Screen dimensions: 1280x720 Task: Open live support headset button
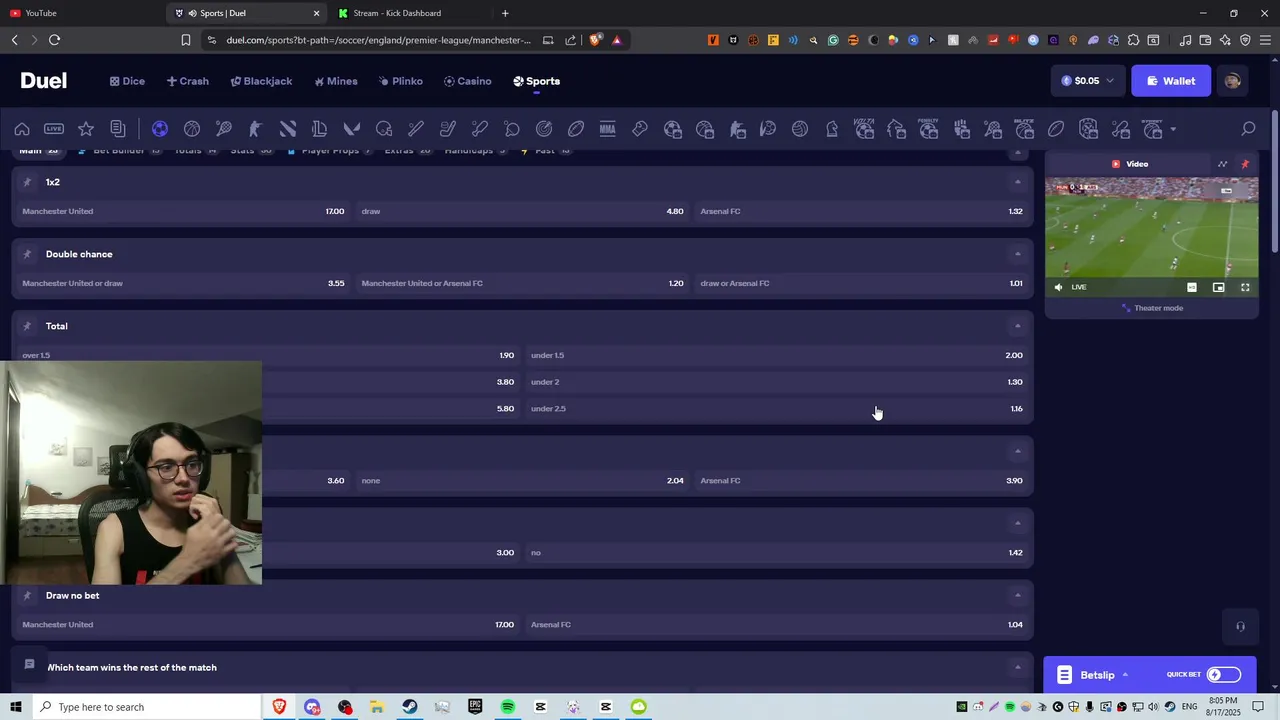point(1240,627)
